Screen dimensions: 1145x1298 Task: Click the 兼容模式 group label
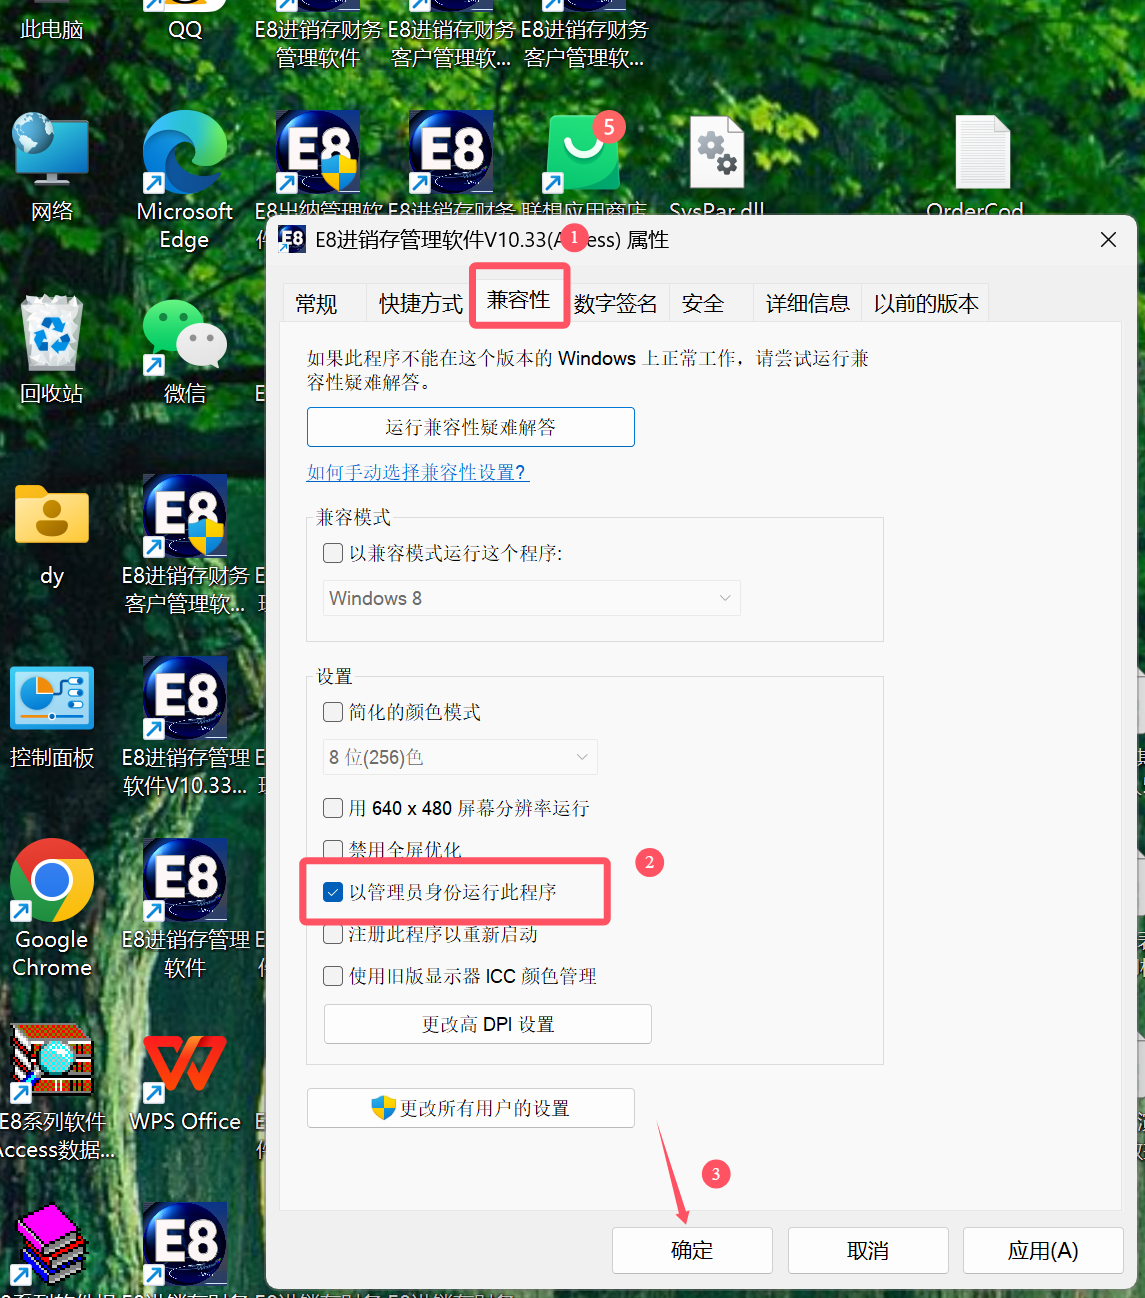point(353,517)
